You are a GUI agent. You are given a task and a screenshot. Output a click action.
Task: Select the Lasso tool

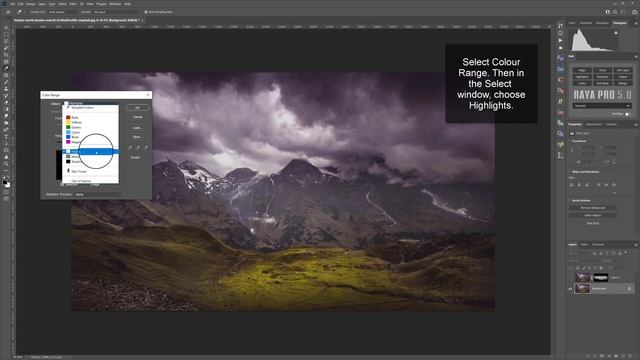6,41
